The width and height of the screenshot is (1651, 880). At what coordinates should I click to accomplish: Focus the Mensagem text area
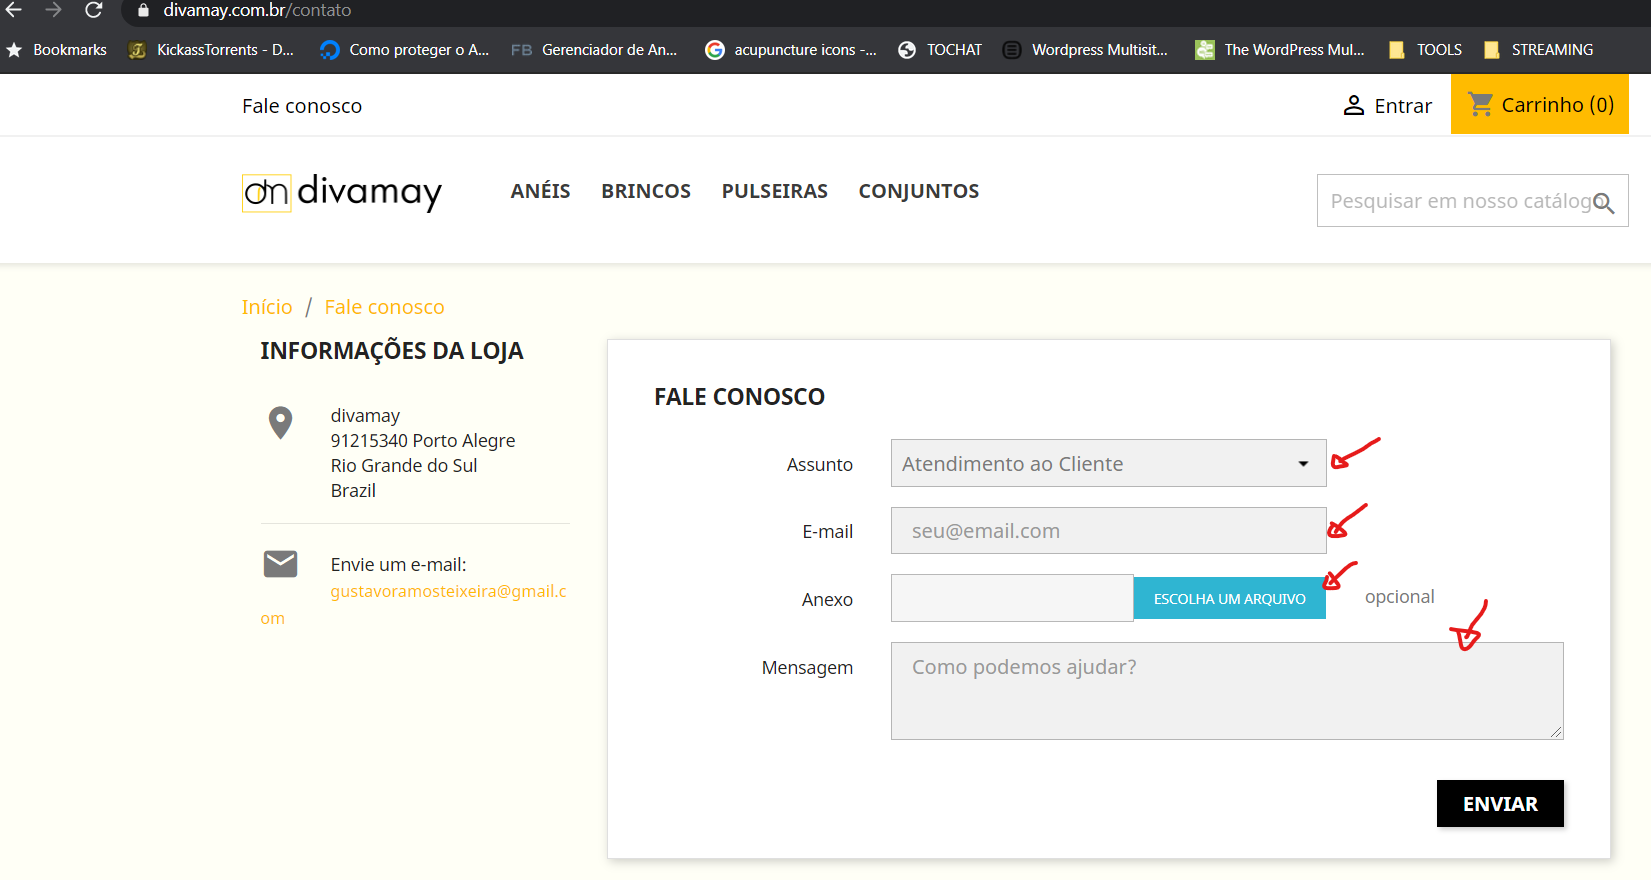(x=1227, y=691)
